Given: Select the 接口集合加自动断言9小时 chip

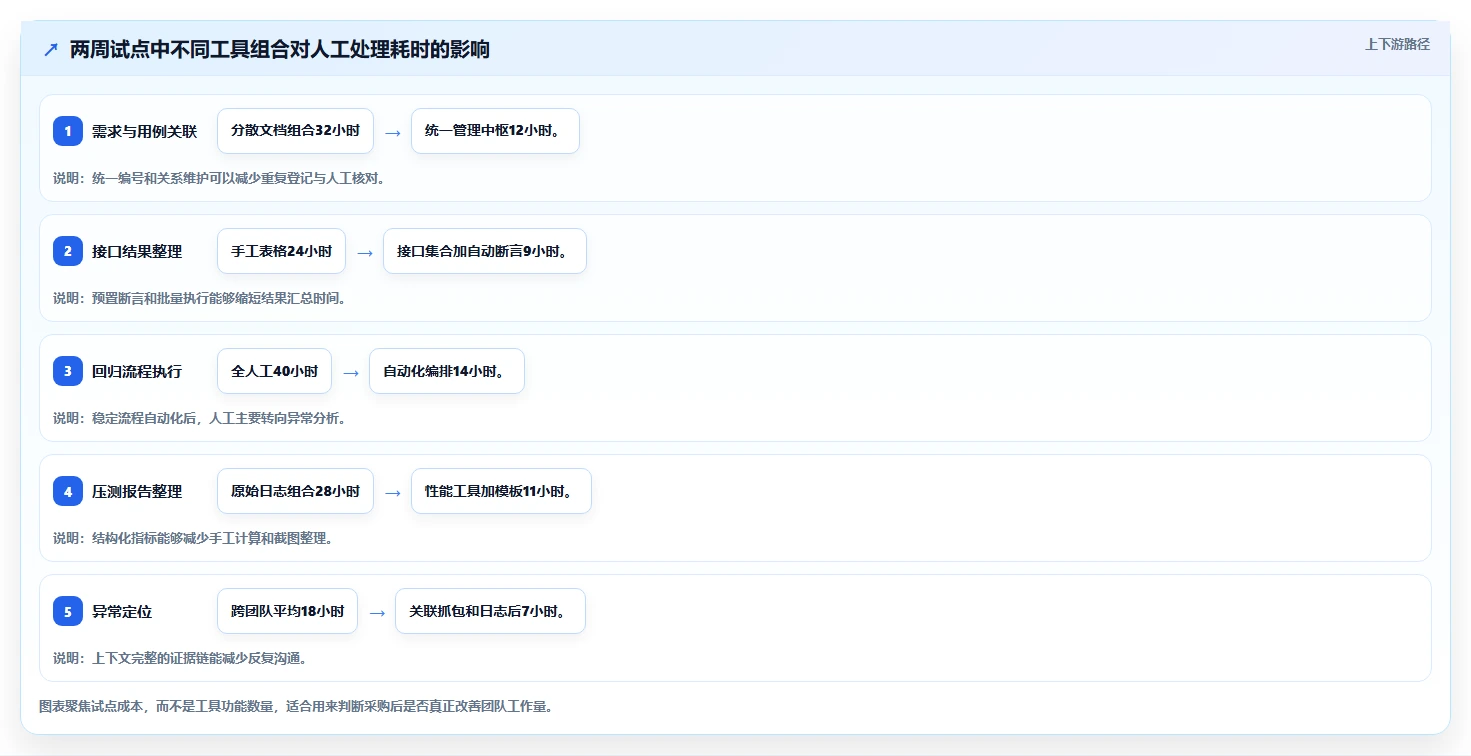Looking at the screenshot, I should click(x=485, y=251).
